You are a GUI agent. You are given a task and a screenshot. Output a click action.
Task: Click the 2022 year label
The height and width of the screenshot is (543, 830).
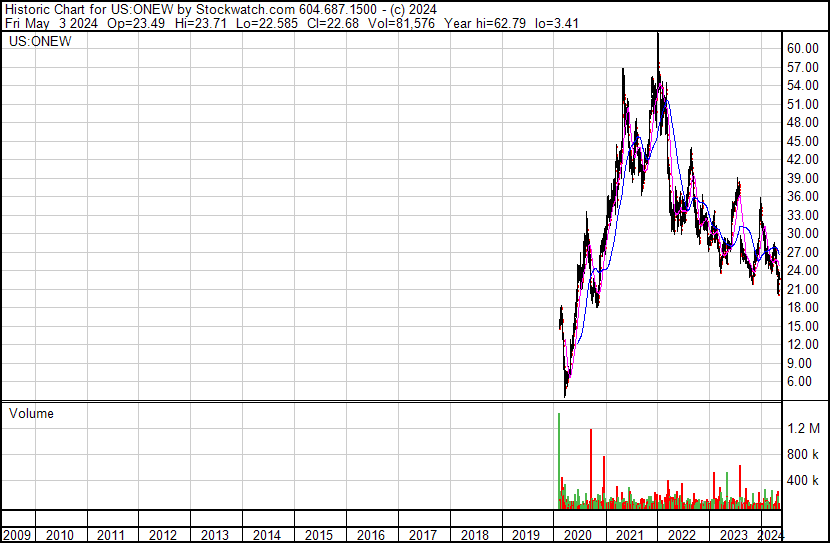click(x=682, y=535)
